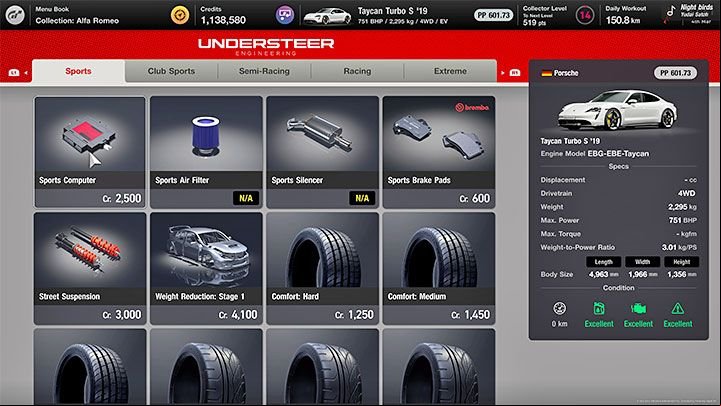721x406 pixels.
Task: Click the odometer 0 km condition icon
Action: pyautogui.click(x=560, y=308)
